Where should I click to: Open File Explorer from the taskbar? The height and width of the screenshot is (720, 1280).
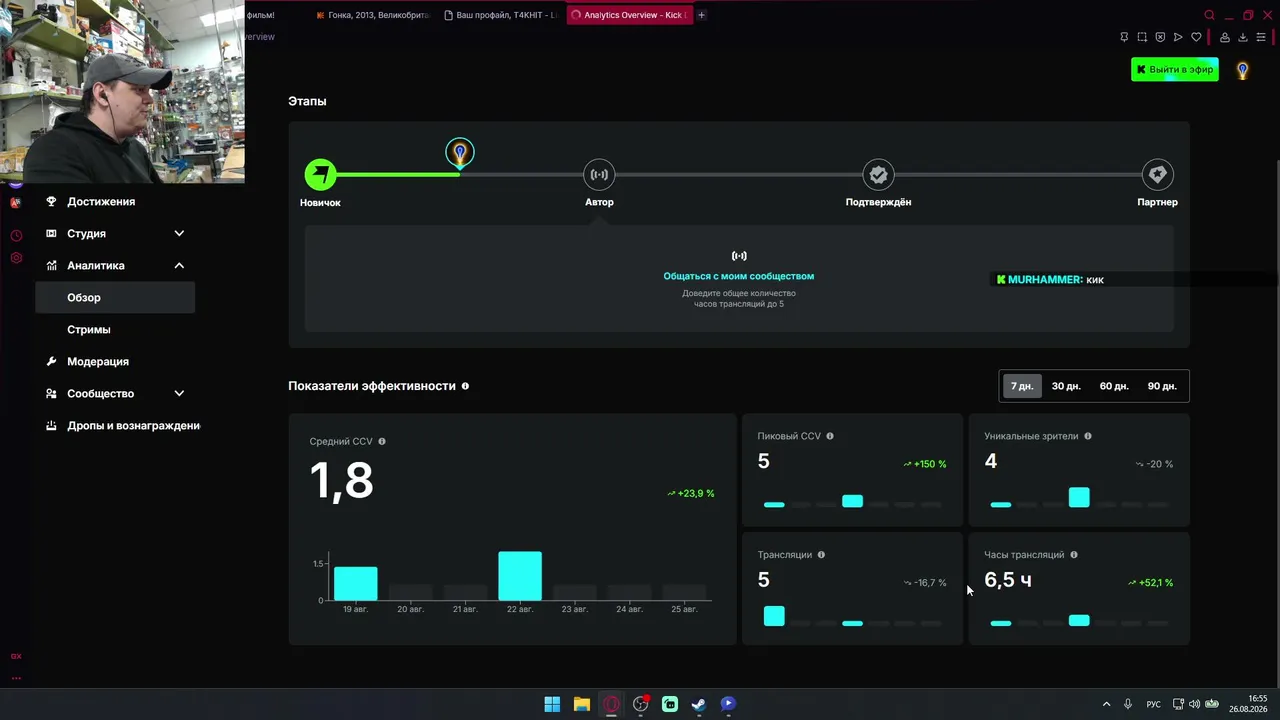pyautogui.click(x=581, y=704)
